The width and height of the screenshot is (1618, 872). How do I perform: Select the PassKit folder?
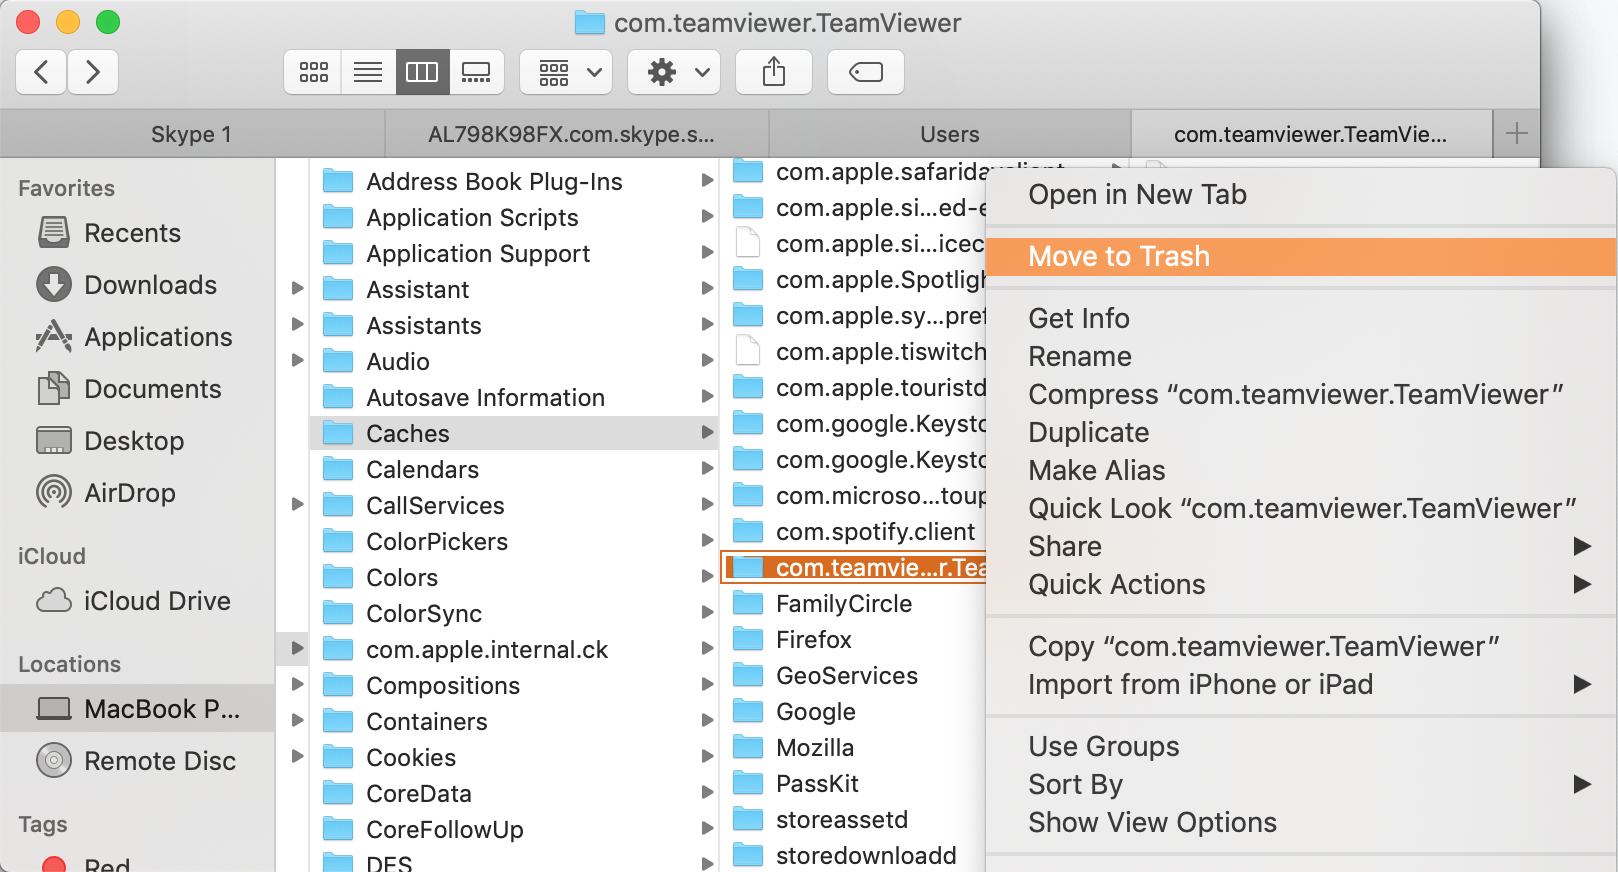point(855,784)
